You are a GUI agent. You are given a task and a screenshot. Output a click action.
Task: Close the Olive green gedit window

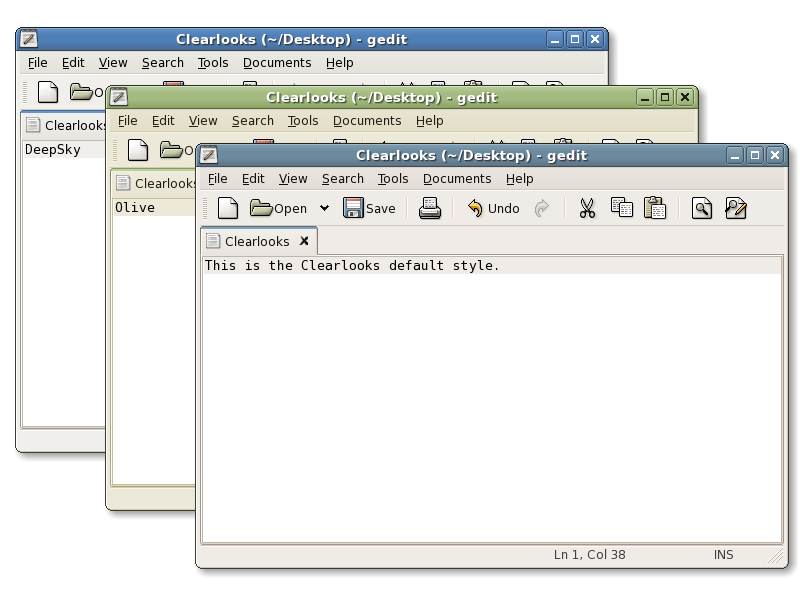coord(685,97)
